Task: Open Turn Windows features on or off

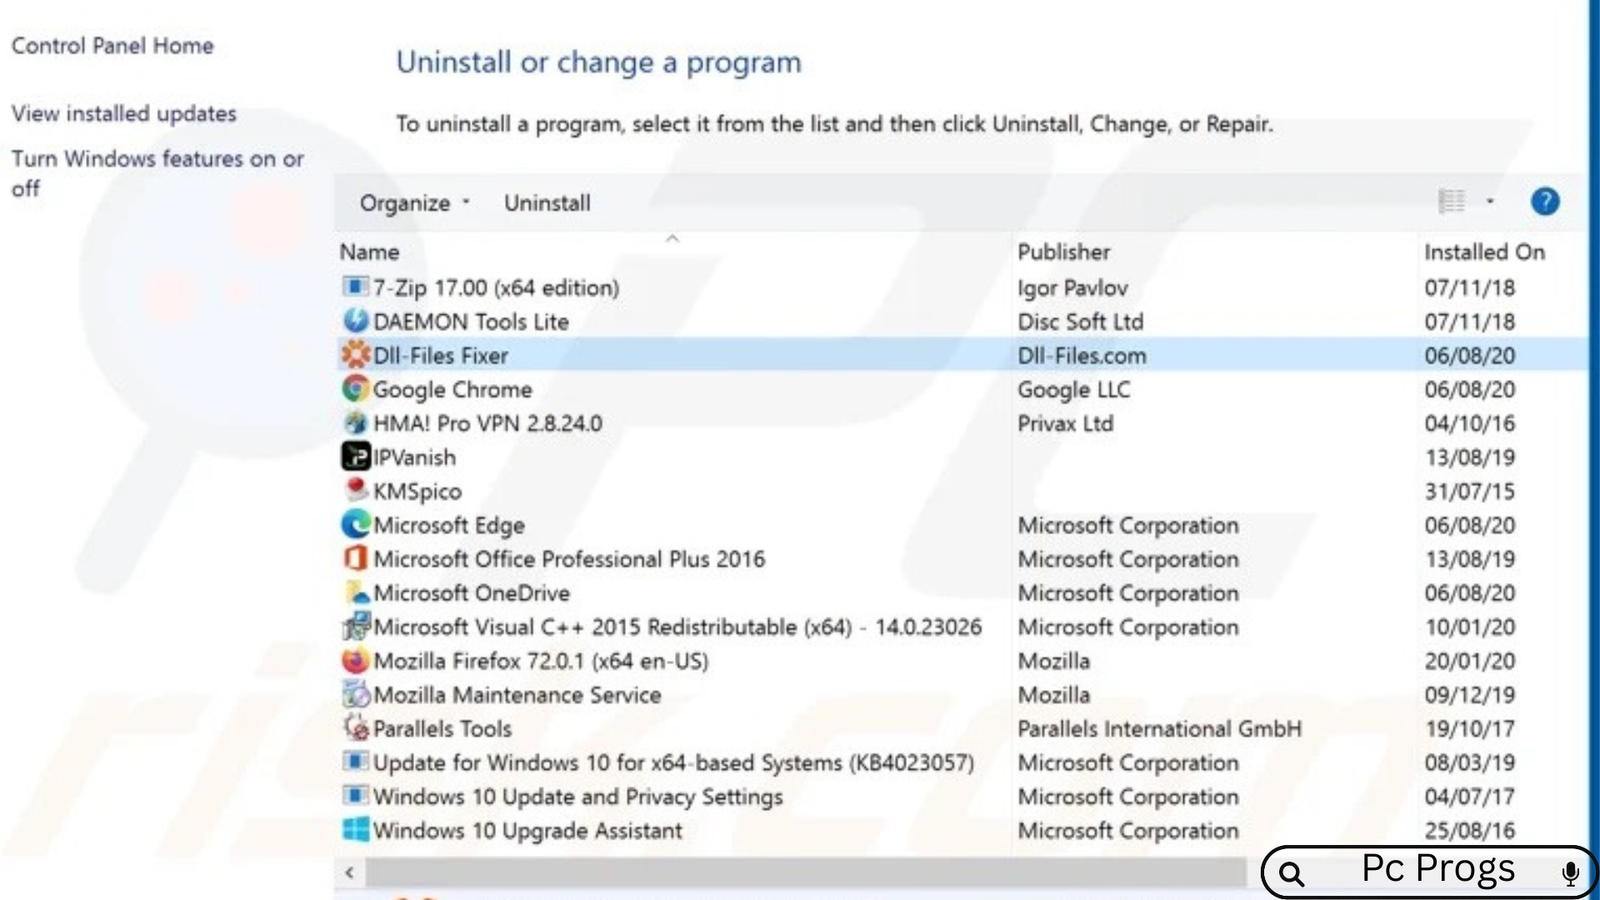Action: click(157, 173)
